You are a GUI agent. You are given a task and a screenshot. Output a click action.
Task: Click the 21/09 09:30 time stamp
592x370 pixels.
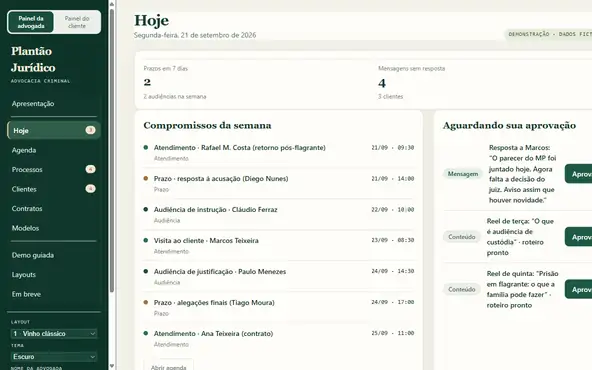coord(393,148)
